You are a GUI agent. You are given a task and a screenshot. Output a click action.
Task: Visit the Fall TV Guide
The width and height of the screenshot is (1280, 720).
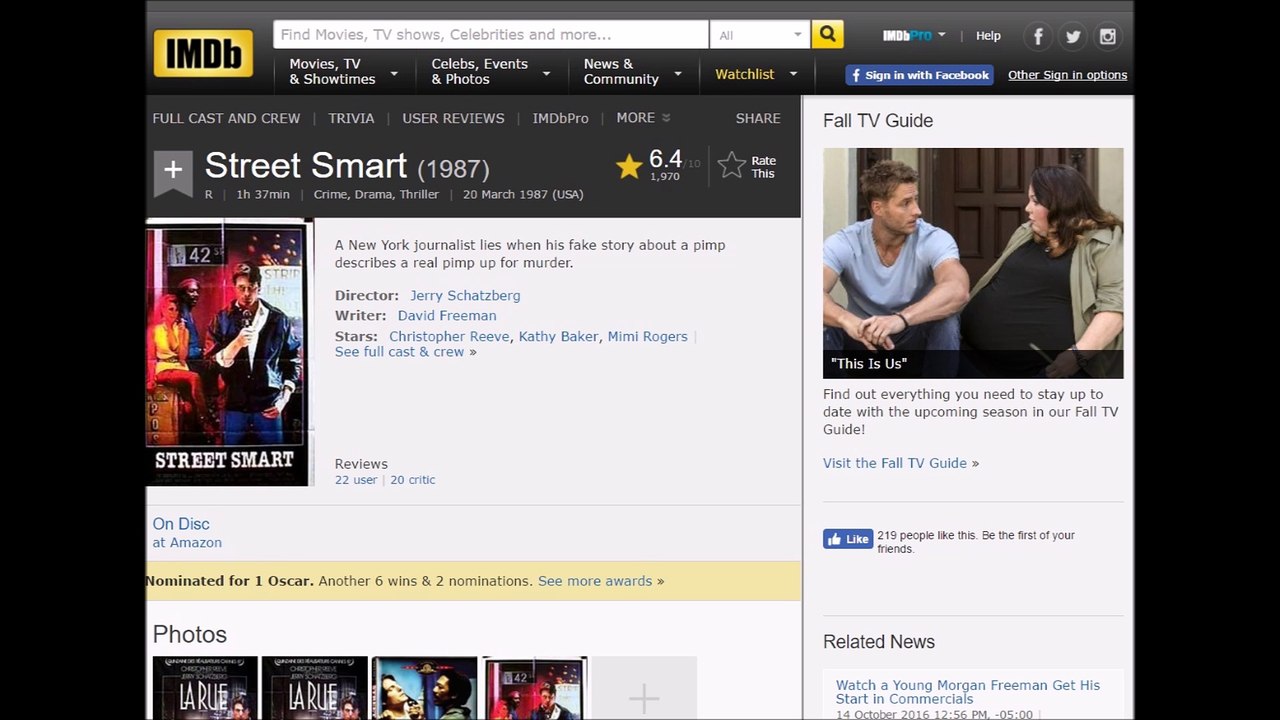[895, 463]
